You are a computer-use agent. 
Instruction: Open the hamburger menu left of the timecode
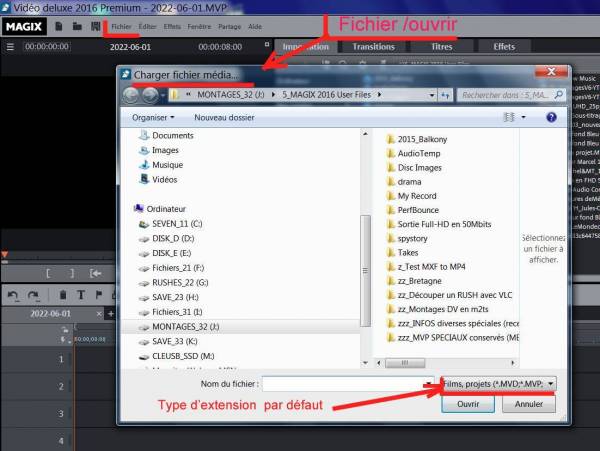pos(9,46)
